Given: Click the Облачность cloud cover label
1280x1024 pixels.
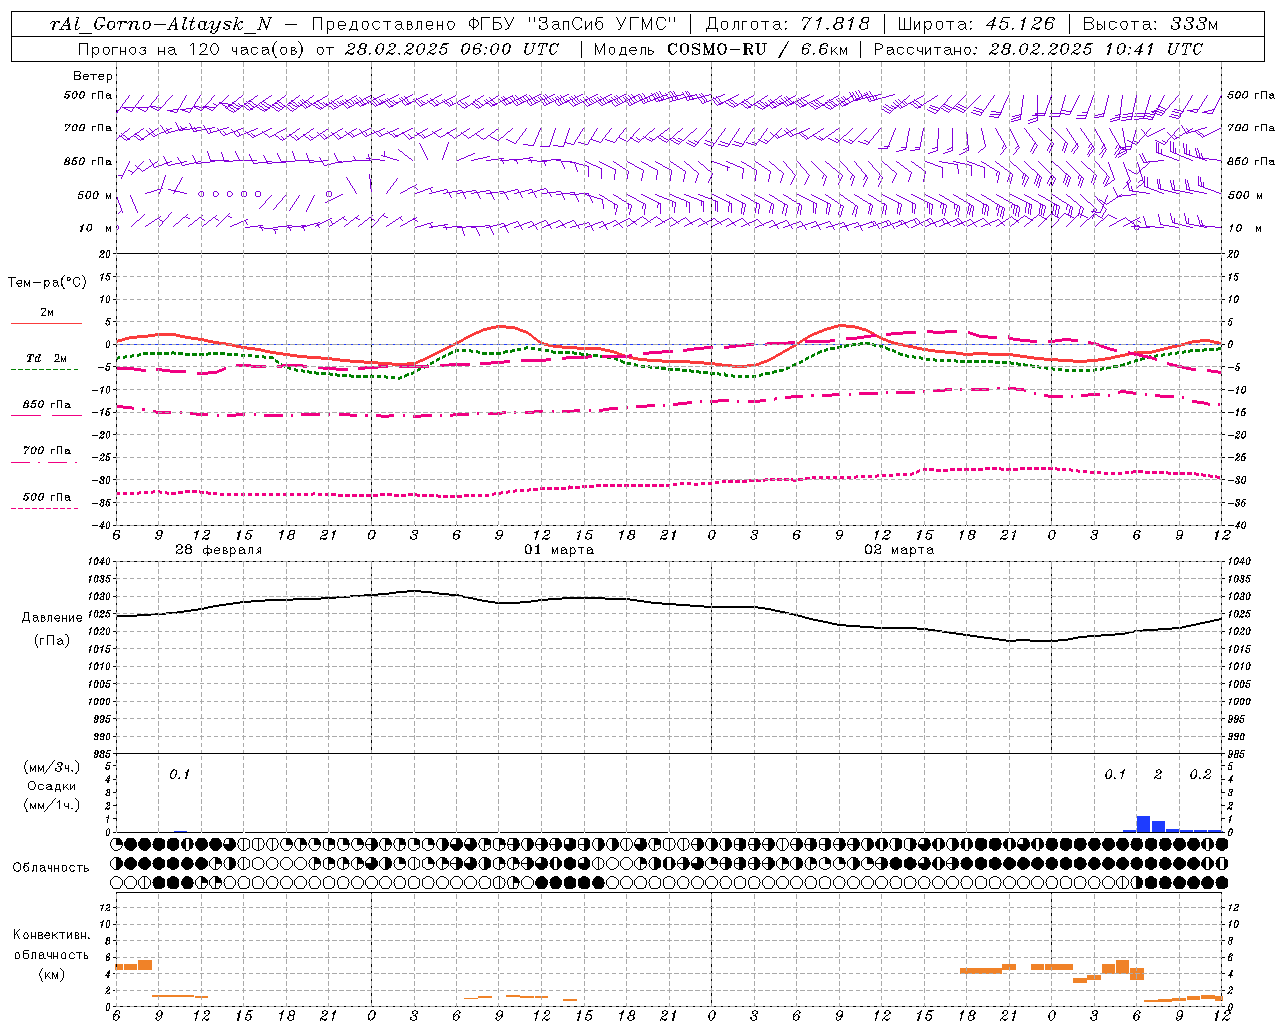Looking at the screenshot, I should pyautogui.click(x=51, y=868).
